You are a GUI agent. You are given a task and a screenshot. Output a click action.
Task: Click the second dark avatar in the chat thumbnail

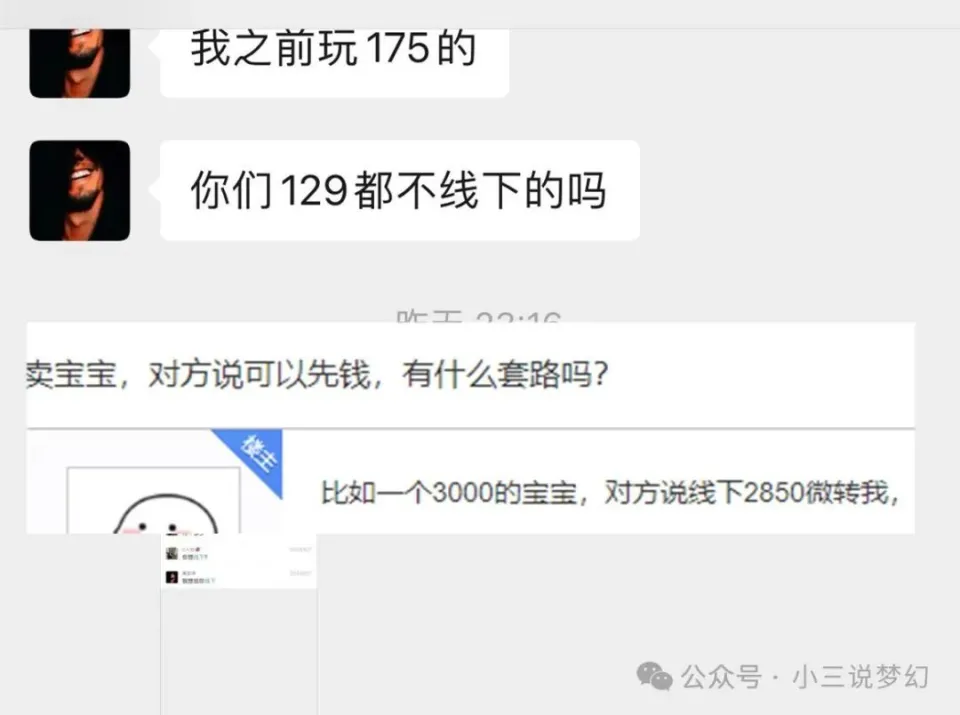172,577
